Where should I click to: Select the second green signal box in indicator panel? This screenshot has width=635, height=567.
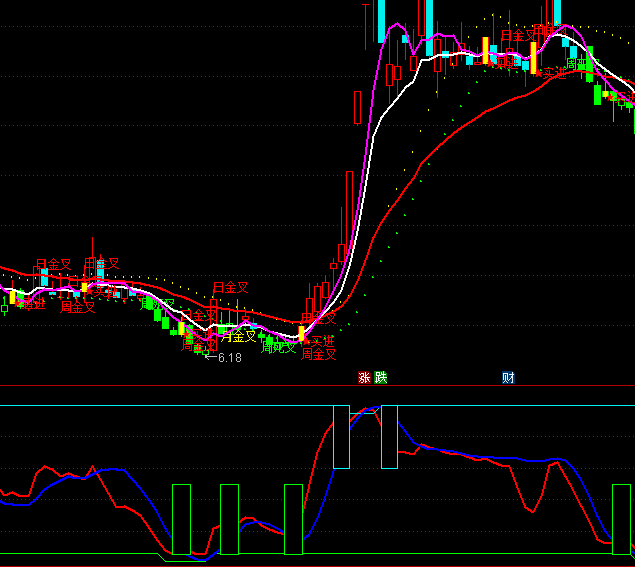point(229,519)
